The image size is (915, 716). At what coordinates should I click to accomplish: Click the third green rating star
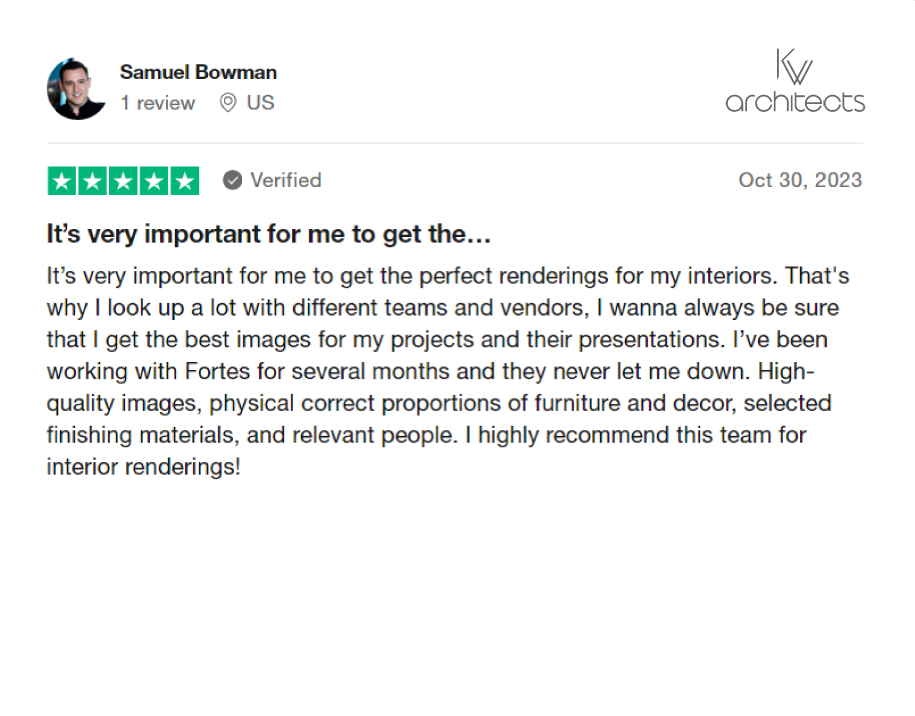pyautogui.click(x=123, y=181)
